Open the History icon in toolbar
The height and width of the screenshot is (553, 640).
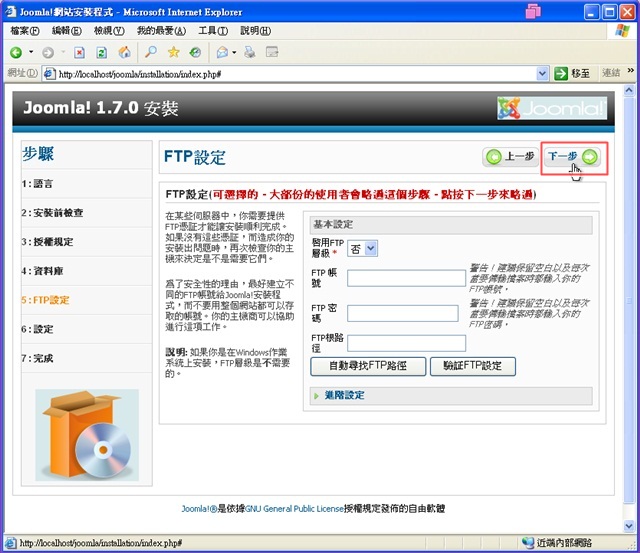[x=196, y=52]
